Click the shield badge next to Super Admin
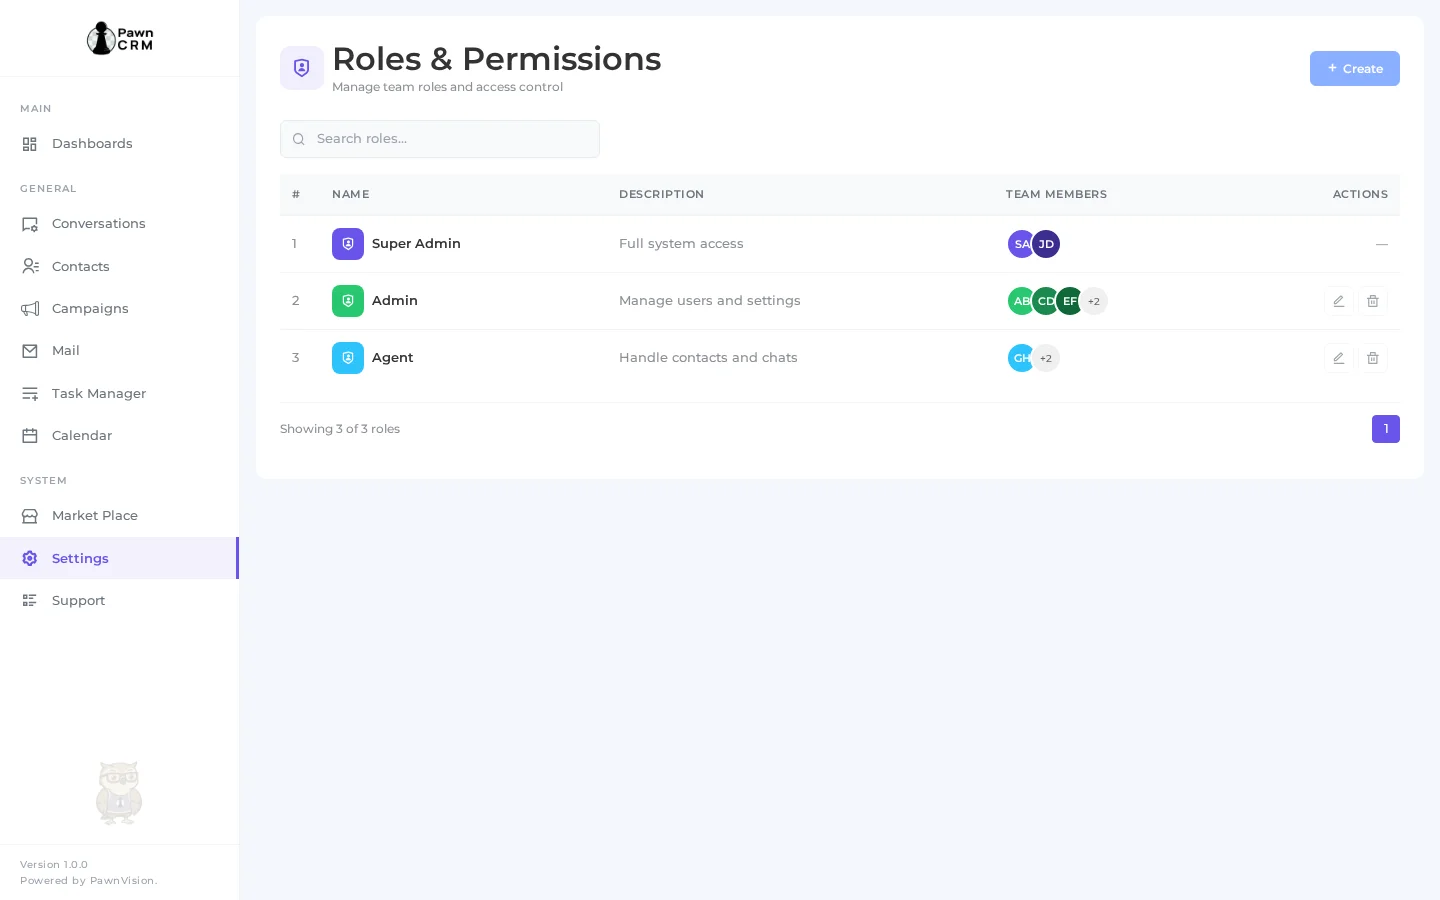Viewport: 1440px width, 900px height. tap(348, 244)
